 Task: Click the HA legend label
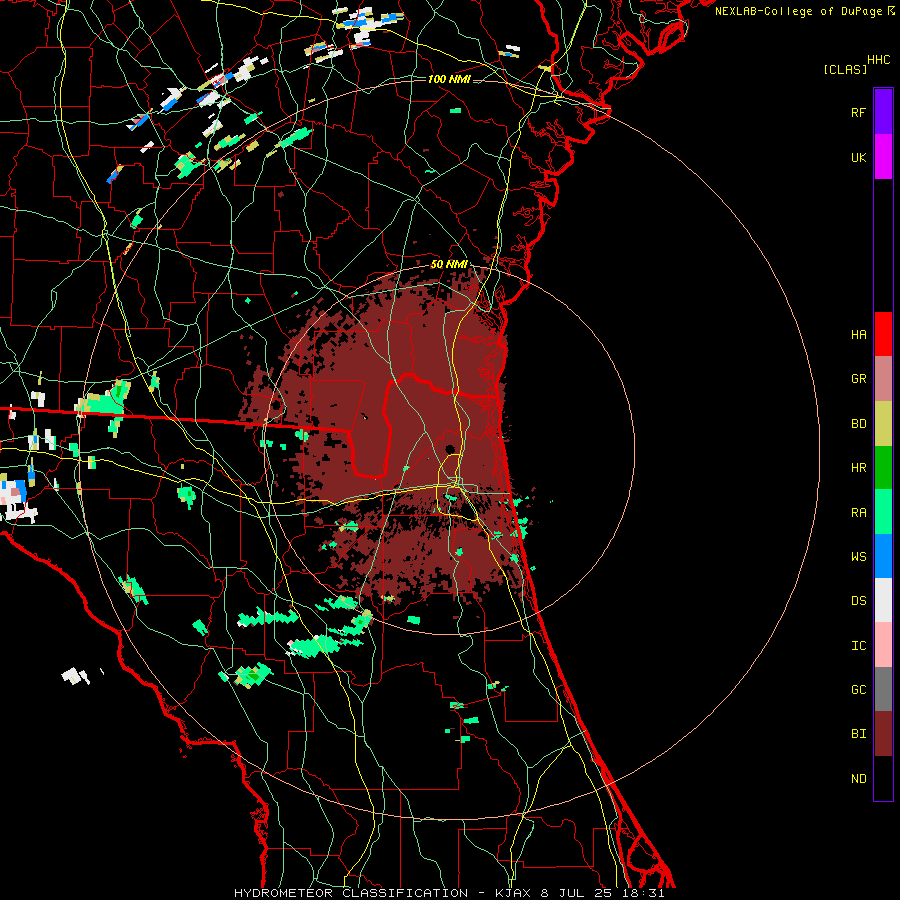[858, 334]
